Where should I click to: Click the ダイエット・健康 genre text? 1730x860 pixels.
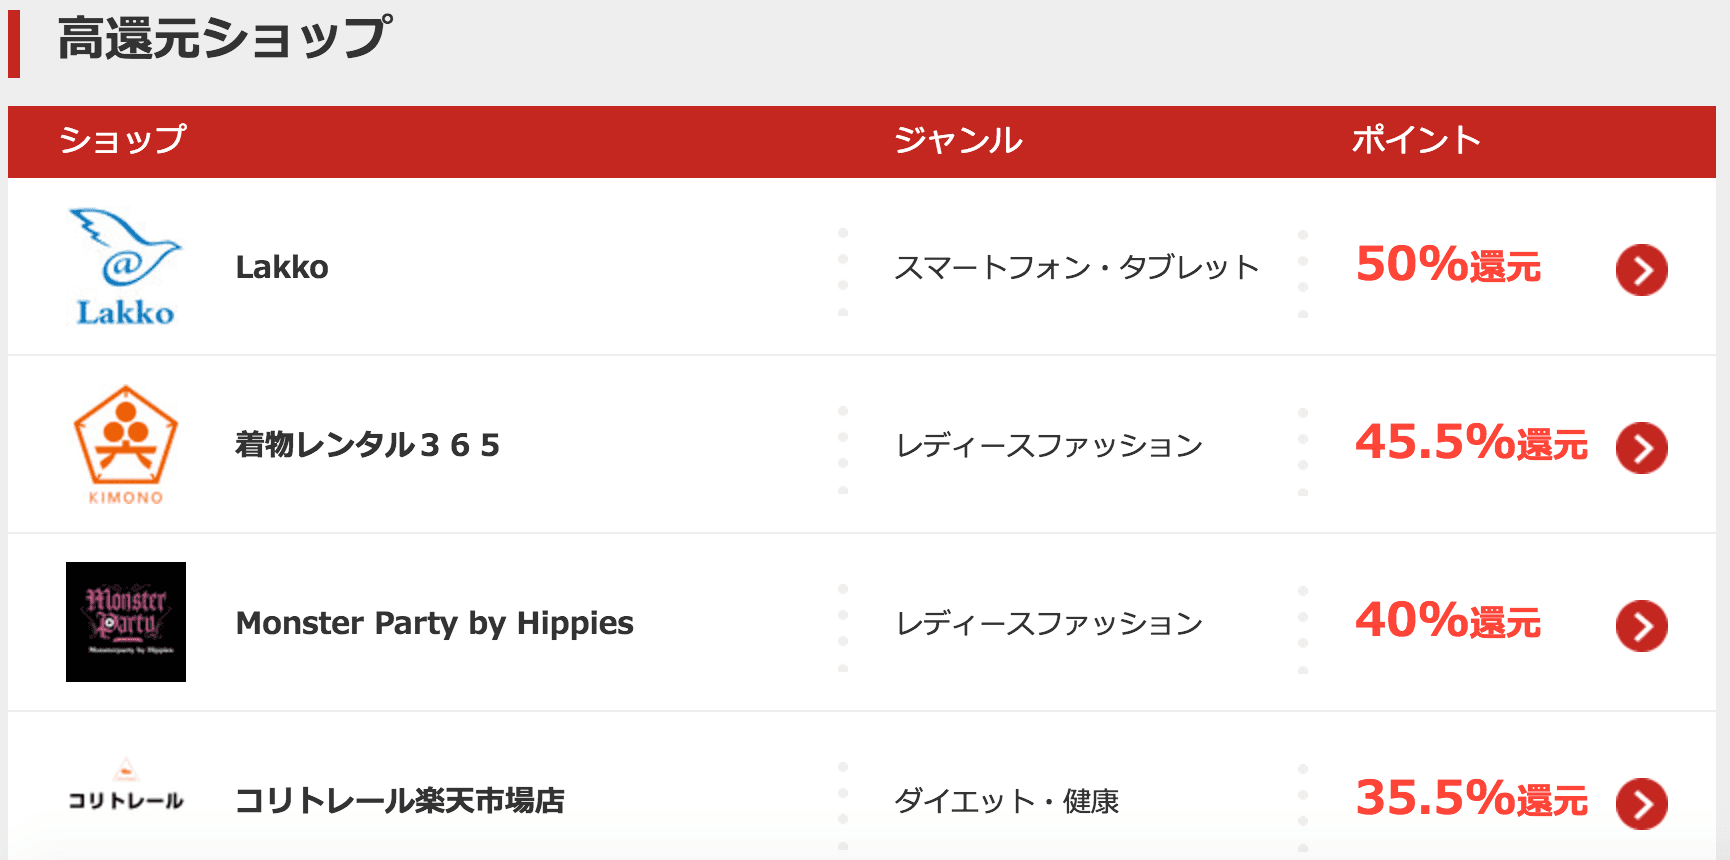tap(1006, 801)
